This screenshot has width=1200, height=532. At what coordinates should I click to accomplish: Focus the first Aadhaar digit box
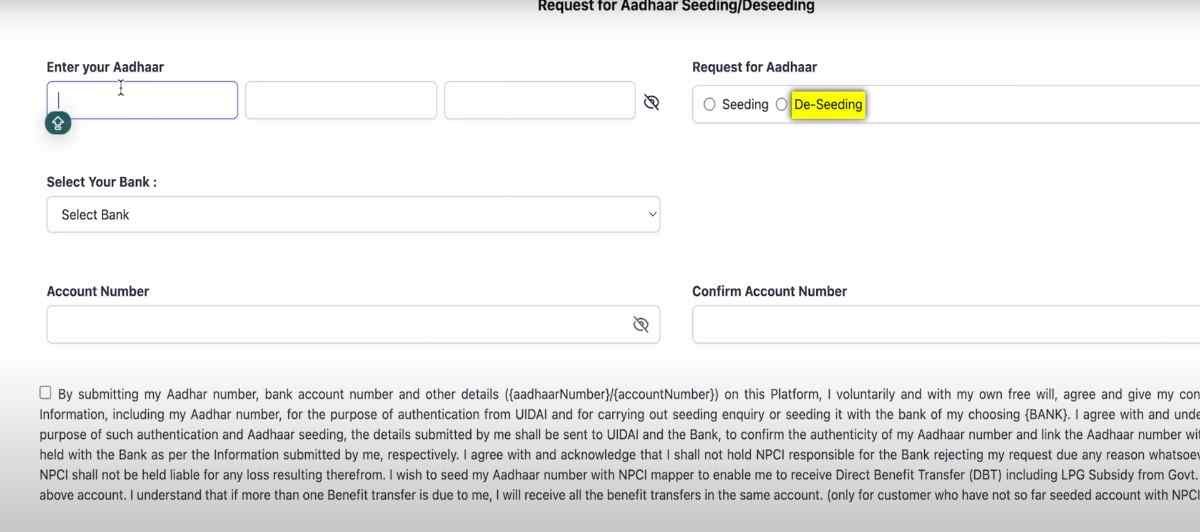[142, 100]
